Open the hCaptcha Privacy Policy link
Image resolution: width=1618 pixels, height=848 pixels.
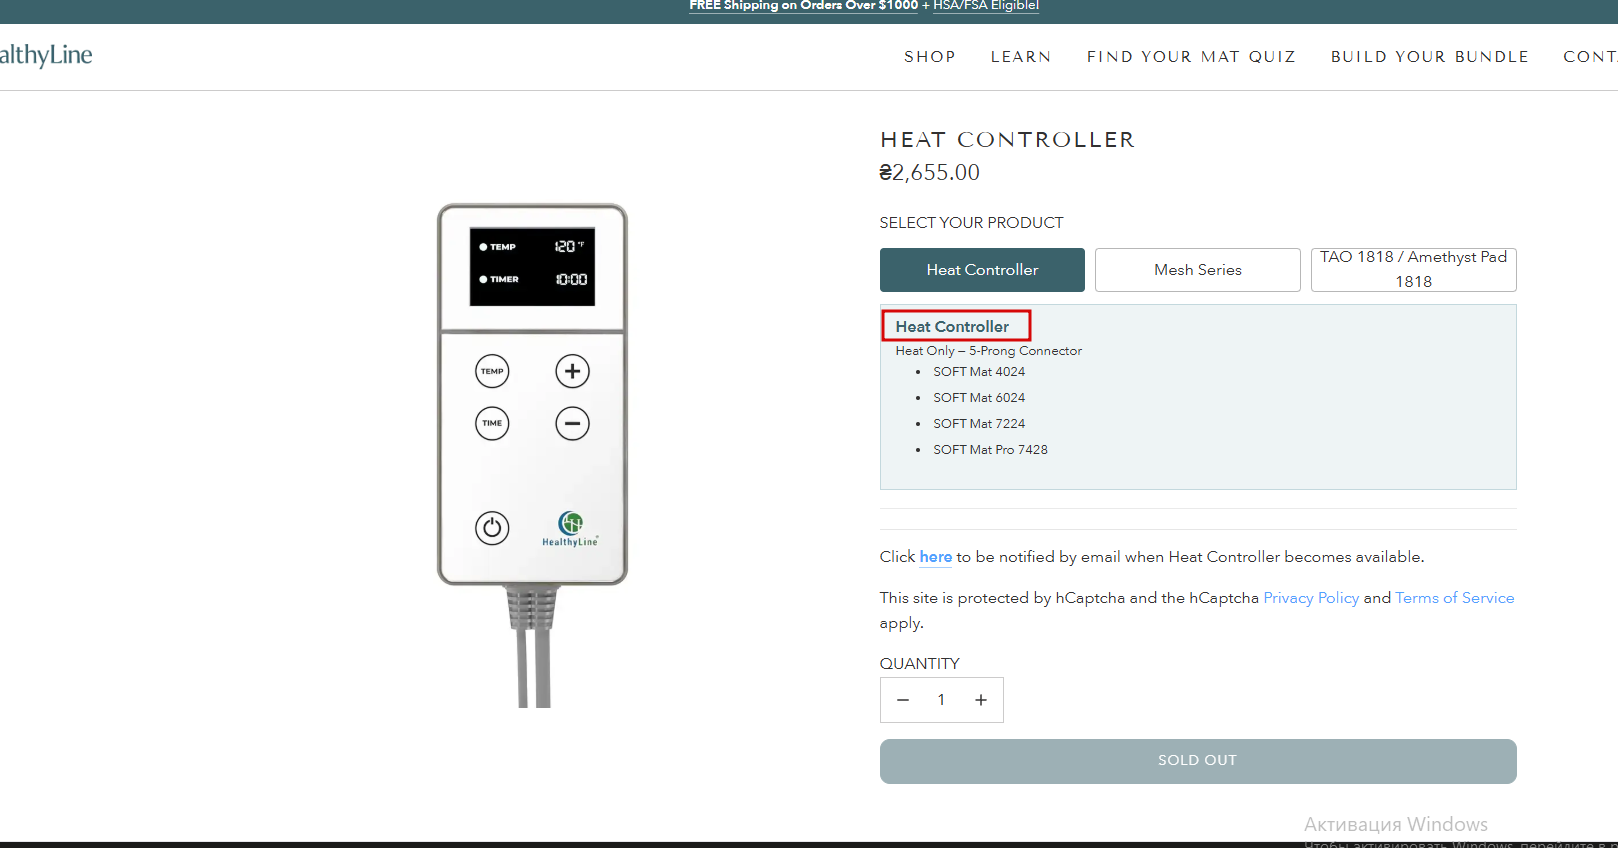1311,598
